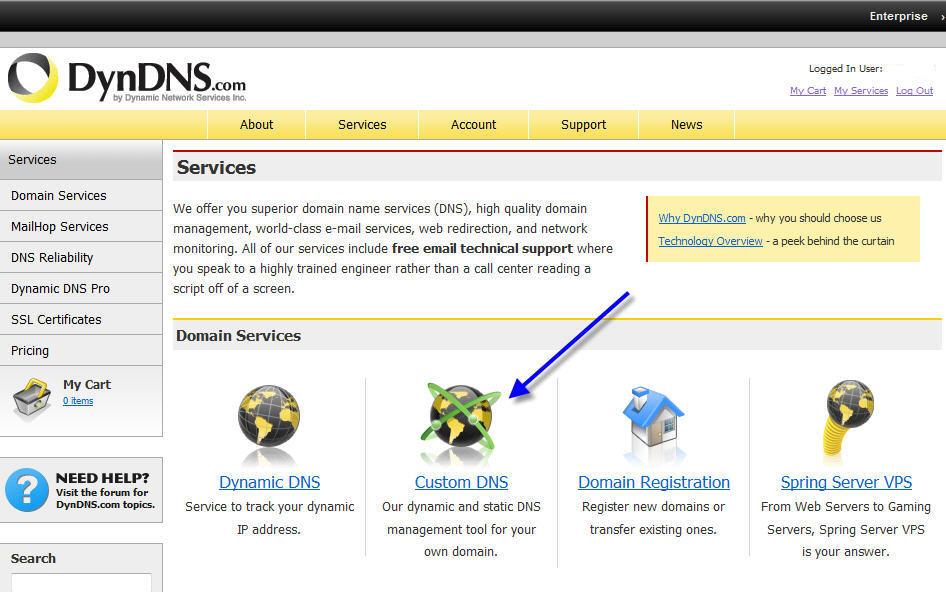The image size is (946, 592).
Task: Select Pricing in the sidebar
Action: point(81,351)
